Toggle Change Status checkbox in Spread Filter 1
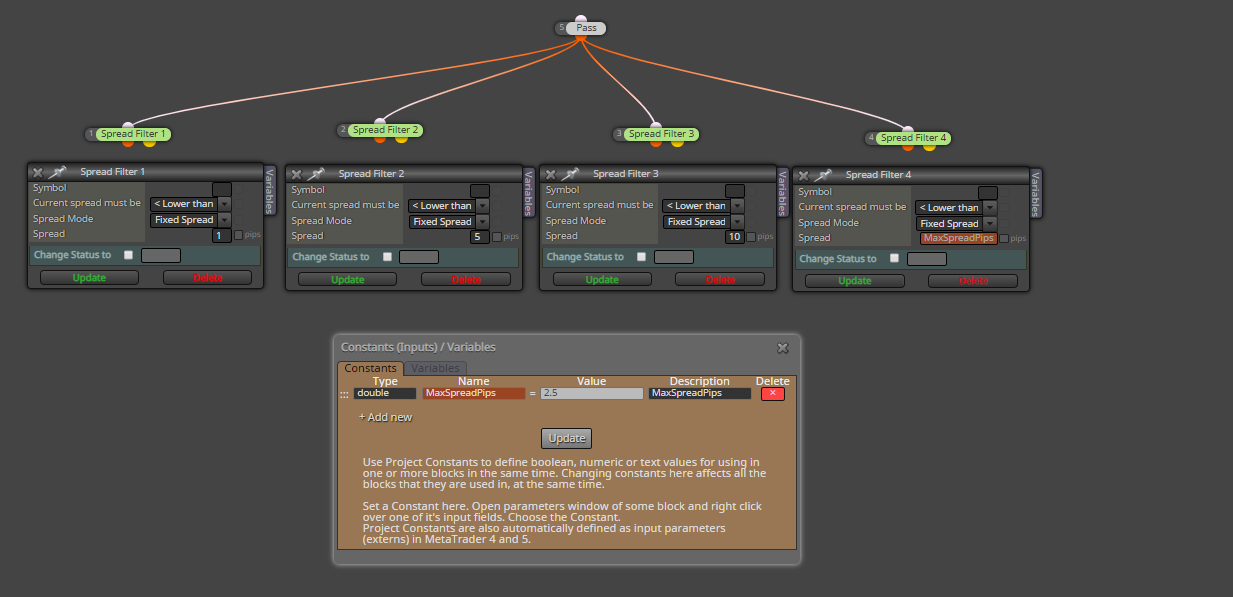The height and width of the screenshot is (597, 1233). pyautogui.click(x=128, y=255)
